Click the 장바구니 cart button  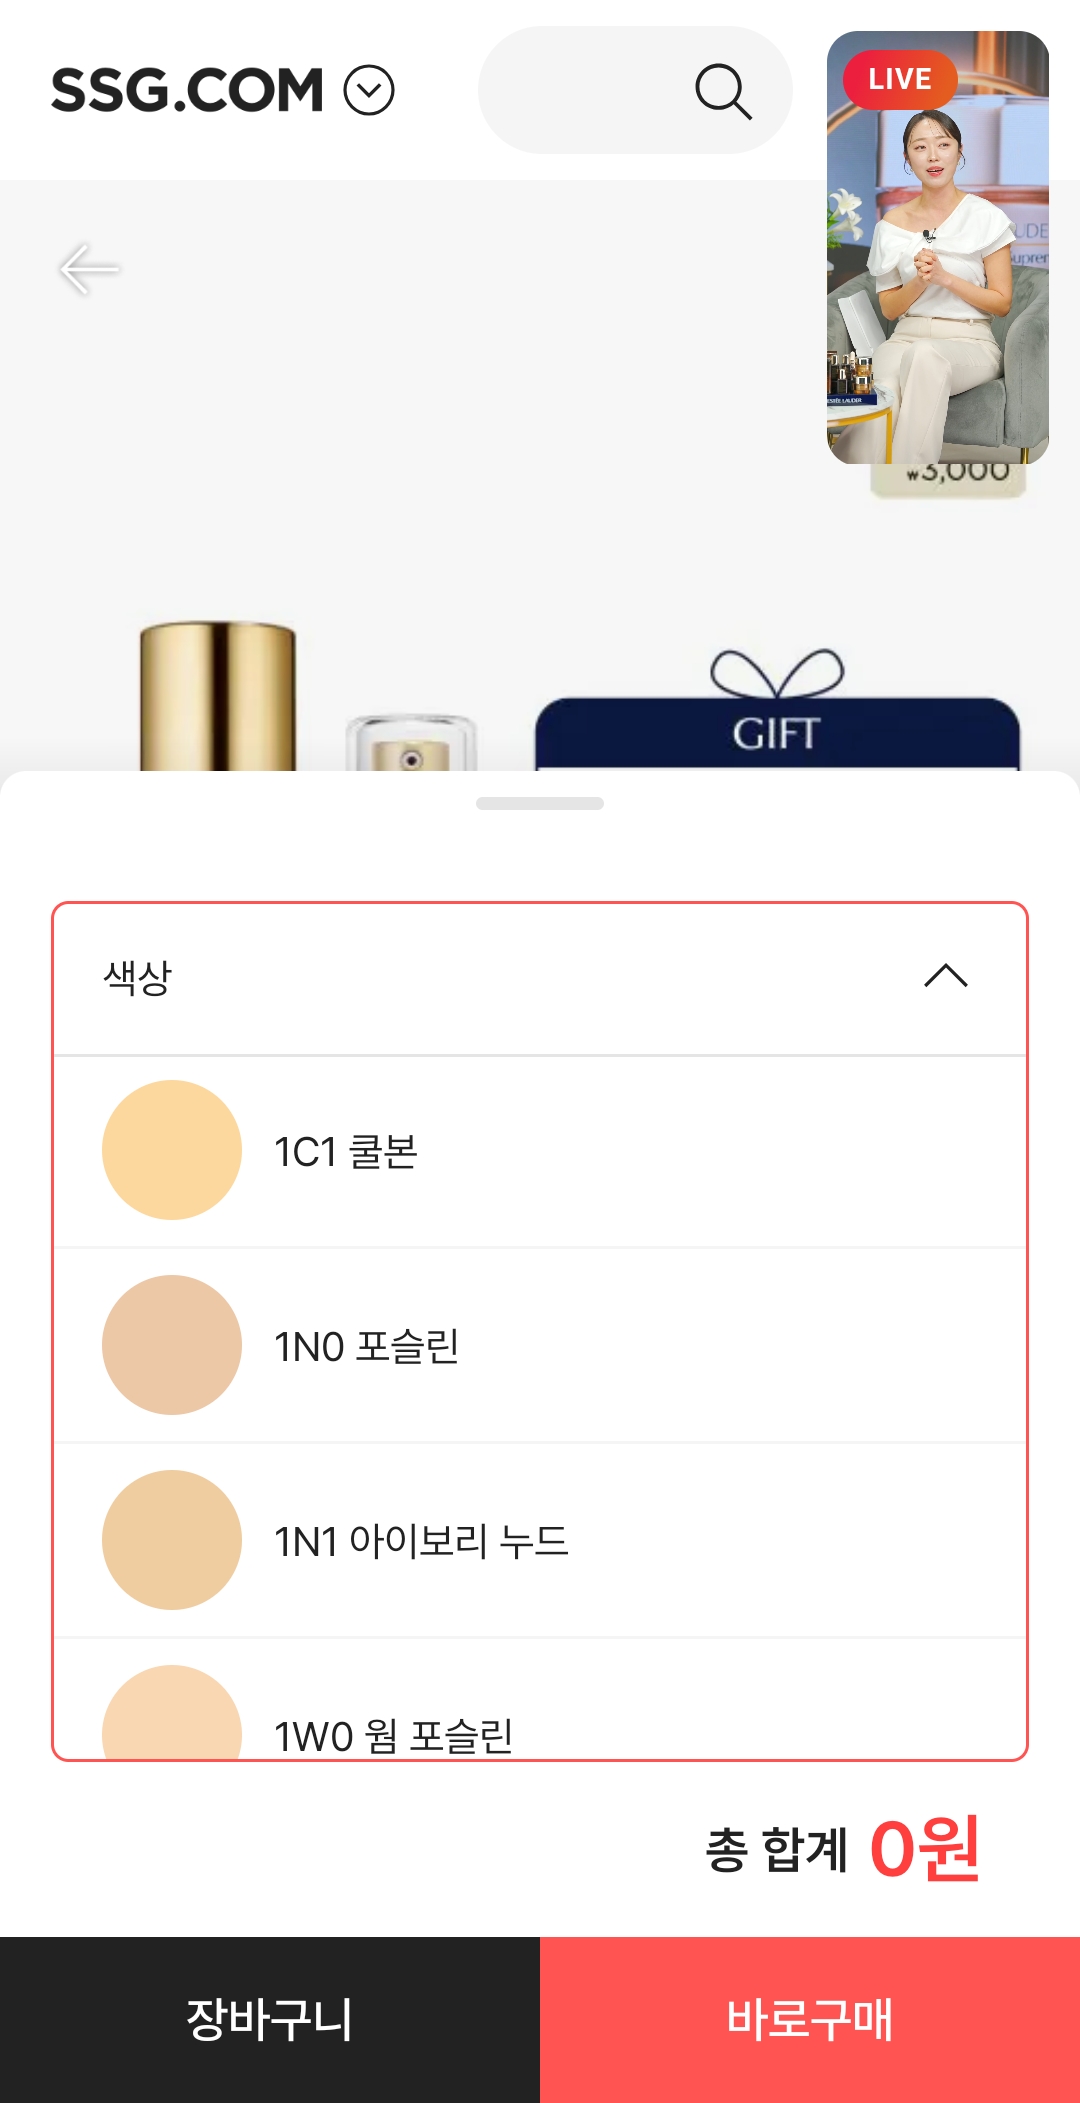click(270, 2020)
